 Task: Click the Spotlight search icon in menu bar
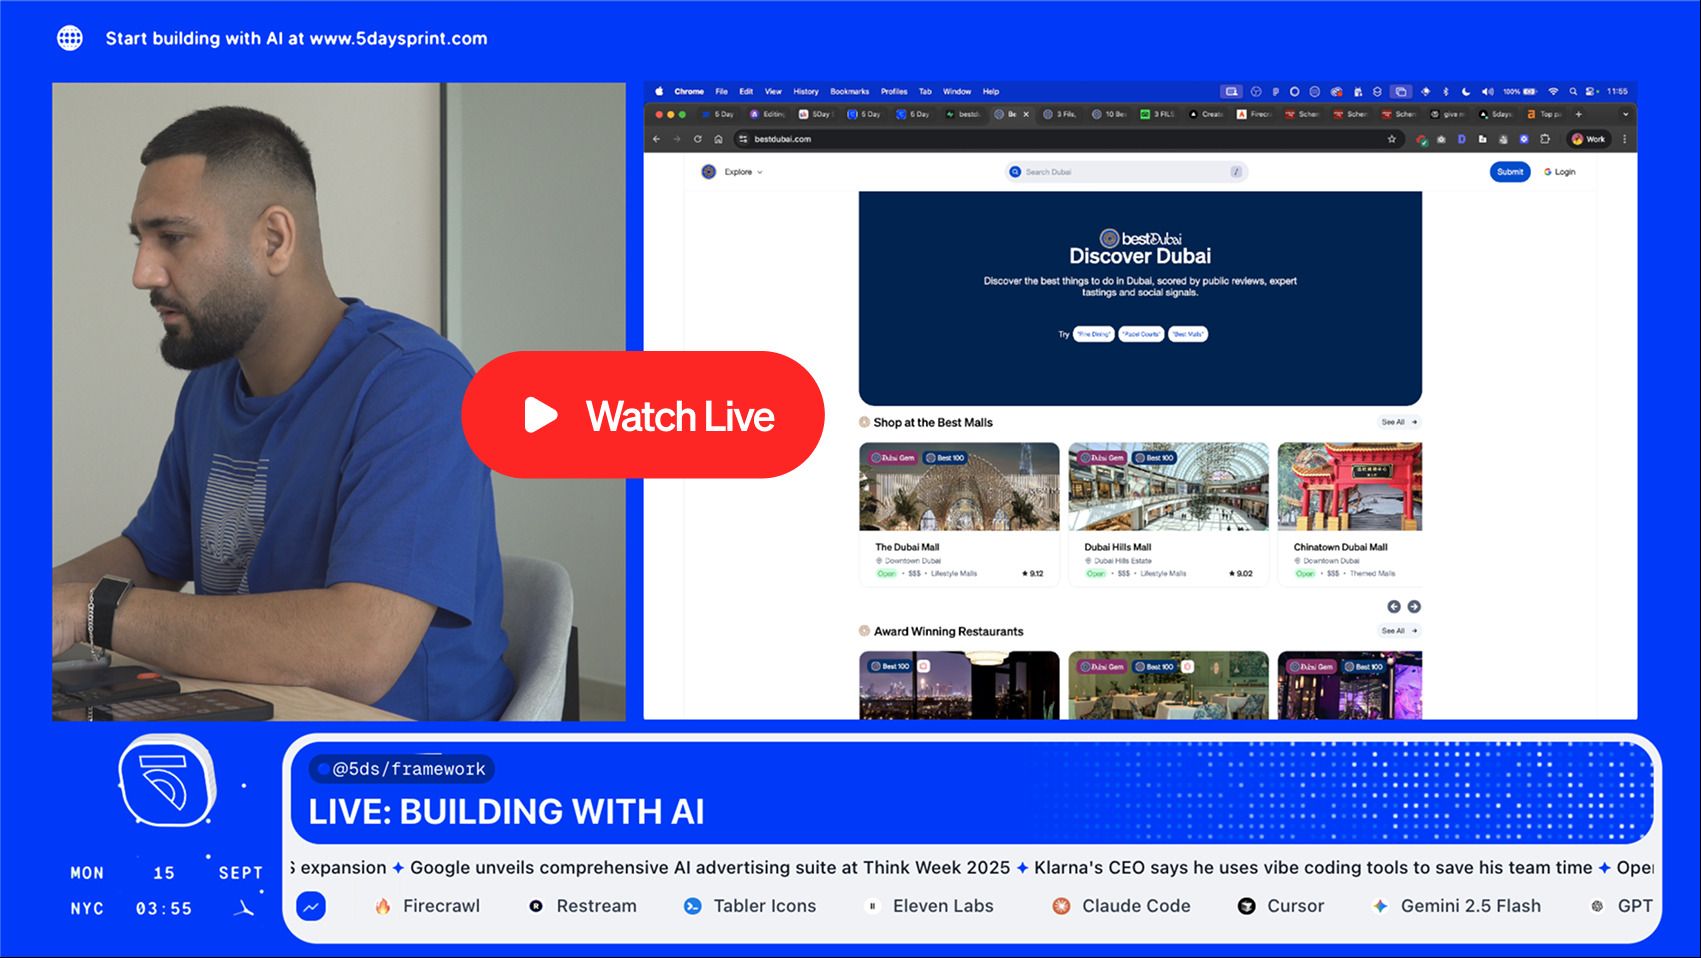(1573, 91)
